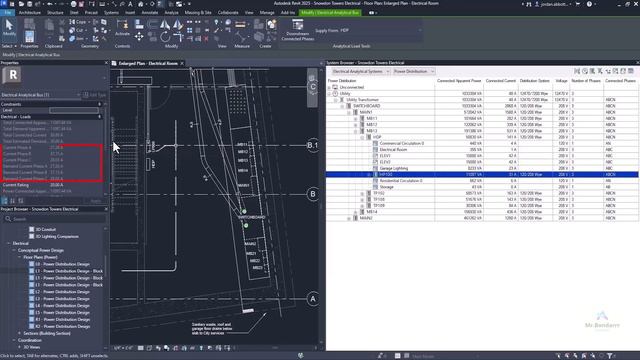This screenshot has width=640, height=360.
Task: Click the red Delete X tool
Action: click(206, 39)
